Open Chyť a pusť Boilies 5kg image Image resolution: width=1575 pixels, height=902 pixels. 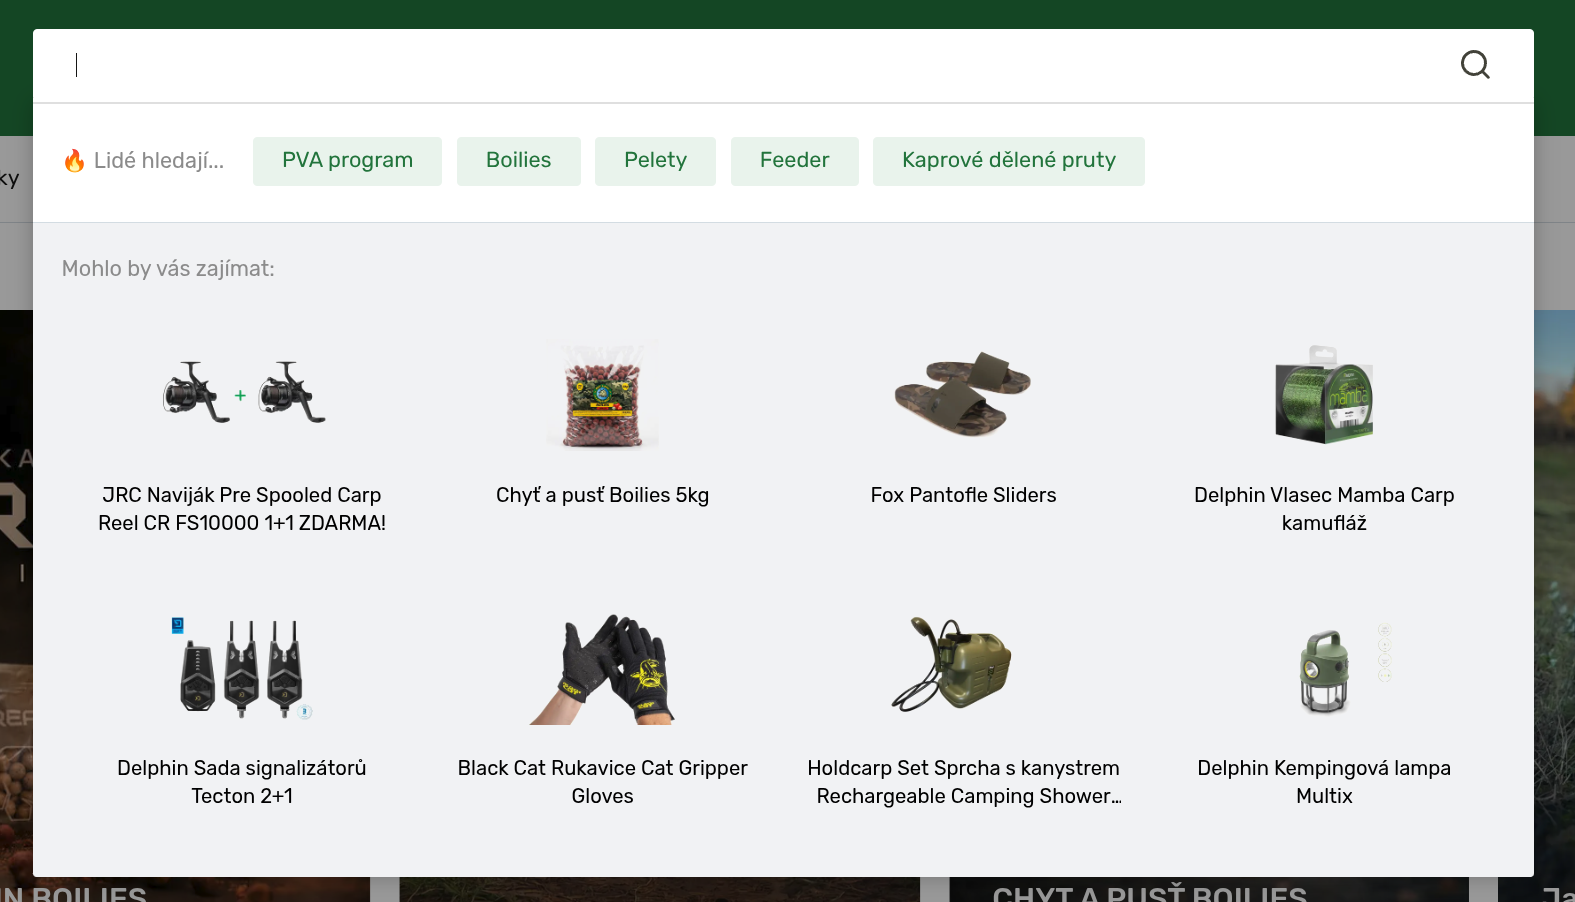(603, 394)
